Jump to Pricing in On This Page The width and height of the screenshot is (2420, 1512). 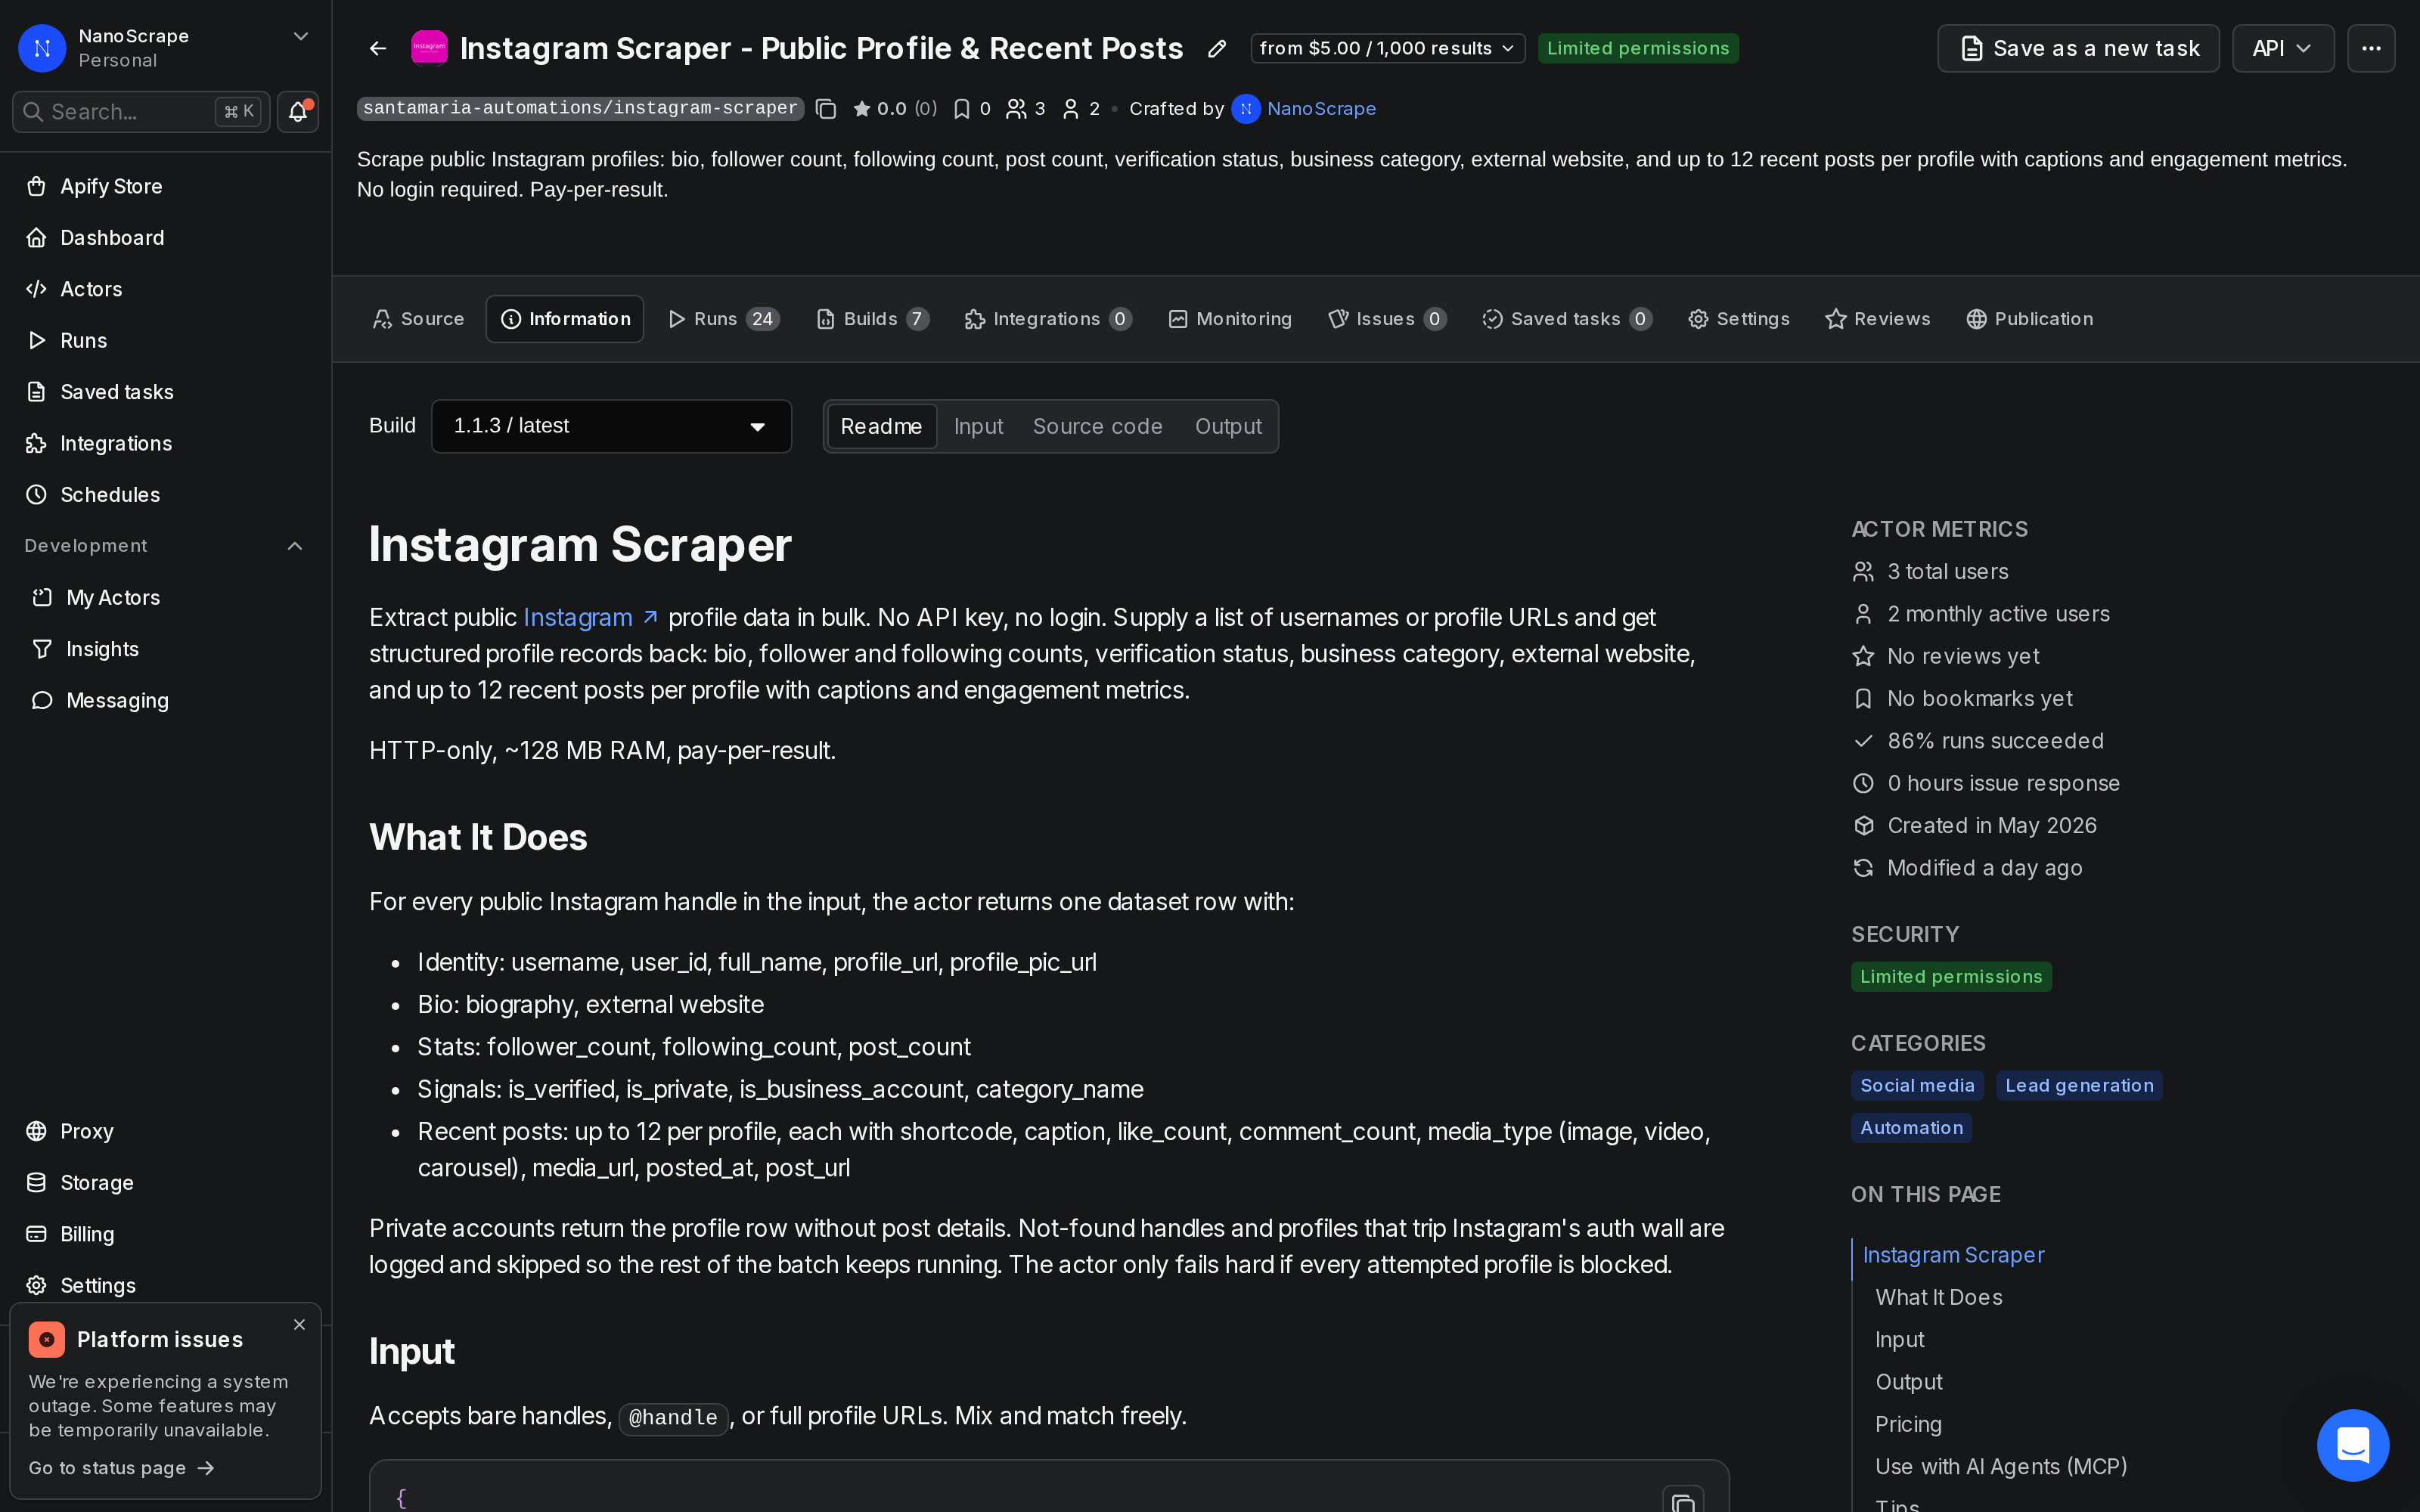coord(1908,1424)
